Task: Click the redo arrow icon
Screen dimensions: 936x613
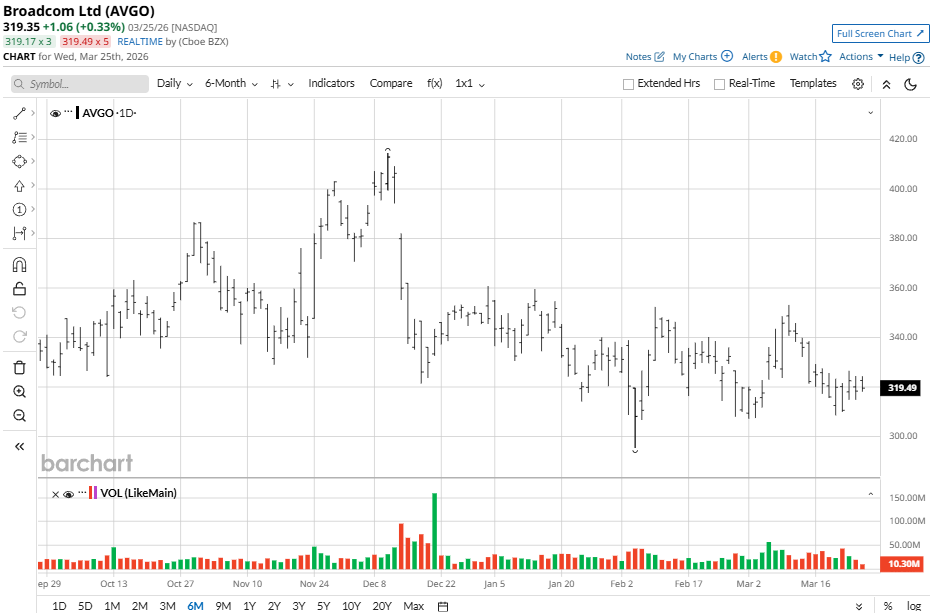Action: (19, 337)
